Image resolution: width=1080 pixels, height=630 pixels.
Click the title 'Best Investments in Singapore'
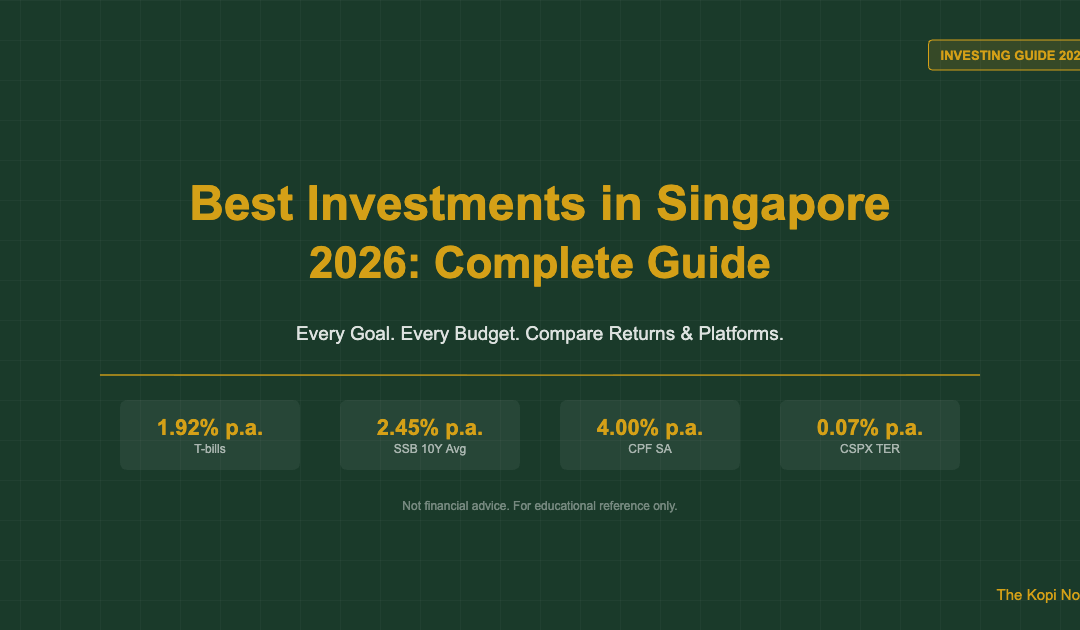[539, 203]
